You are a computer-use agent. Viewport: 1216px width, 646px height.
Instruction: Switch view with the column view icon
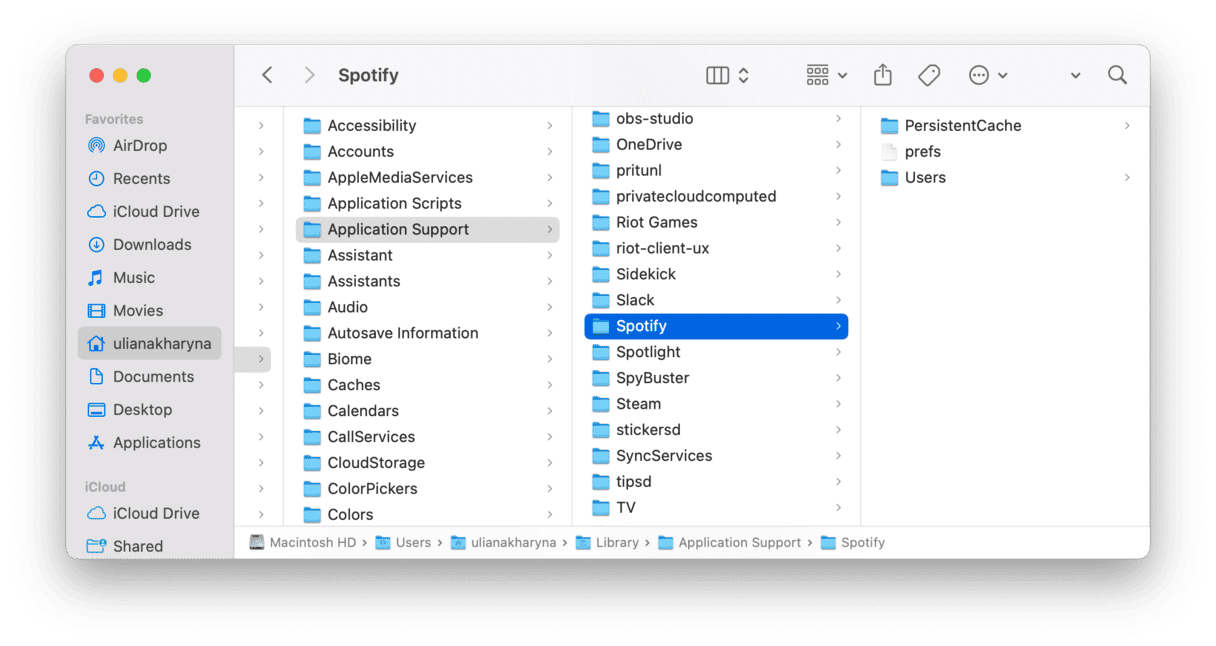(x=717, y=75)
